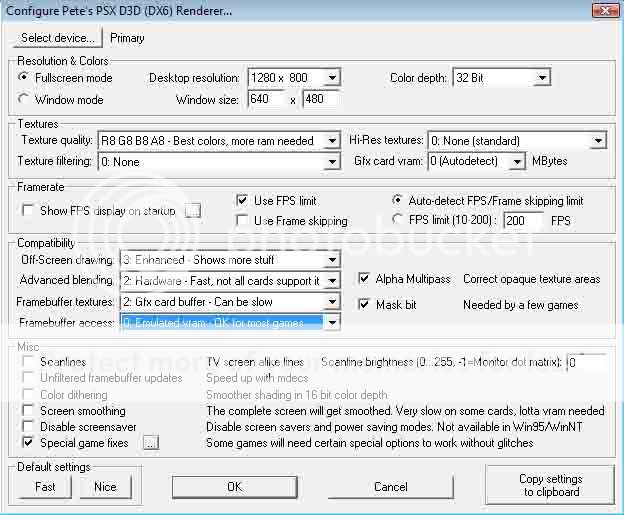The height and width of the screenshot is (515, 624).
Task: Select Auto-detect FPS/Frame skipping limit option
Action: point(397,200)
